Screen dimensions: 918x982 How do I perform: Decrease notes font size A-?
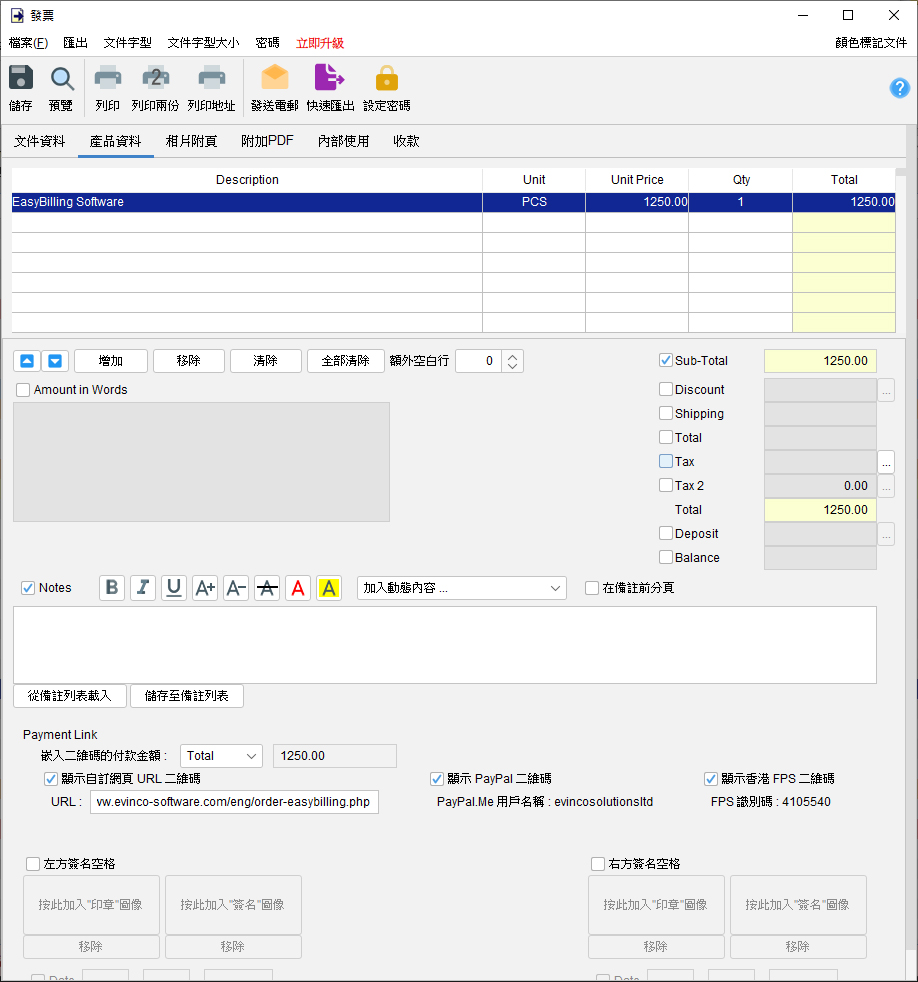click(236, 587)
